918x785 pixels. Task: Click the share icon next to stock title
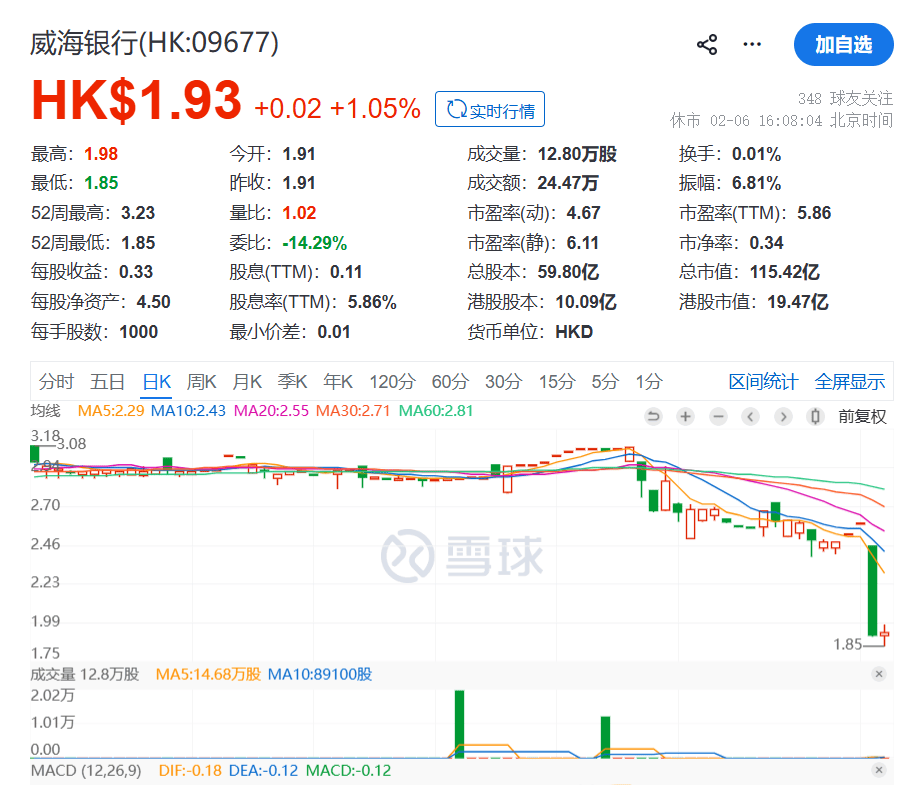(707, 45)
